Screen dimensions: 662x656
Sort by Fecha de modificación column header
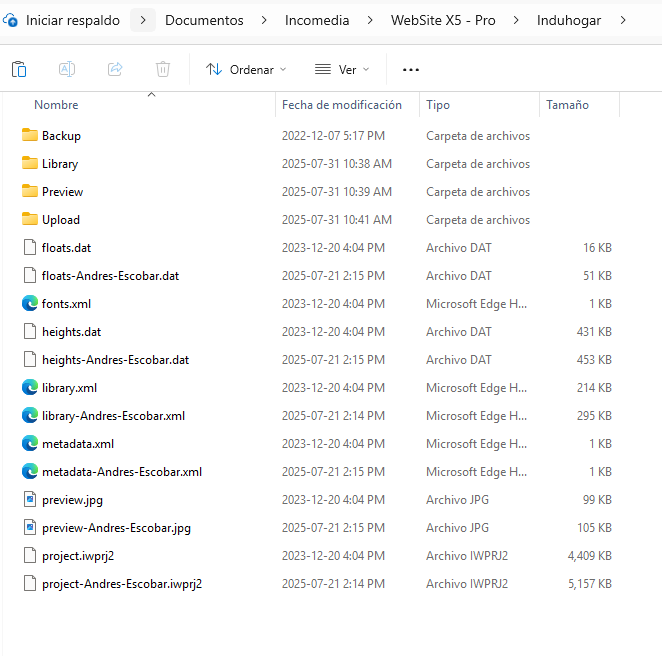point(342,105)
